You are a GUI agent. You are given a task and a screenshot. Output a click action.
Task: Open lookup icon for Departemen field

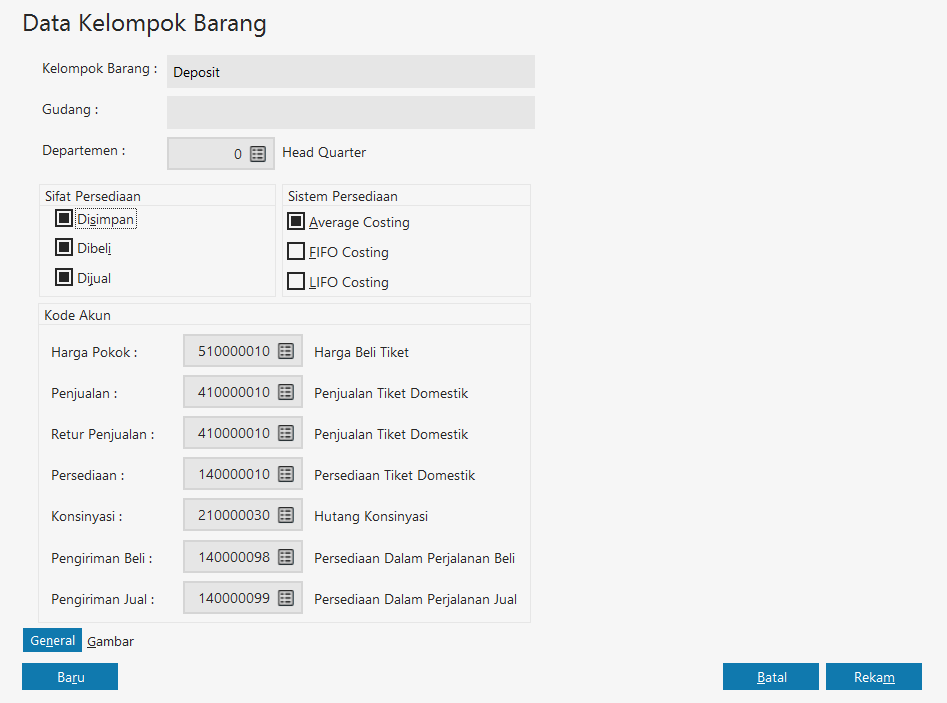258,154
